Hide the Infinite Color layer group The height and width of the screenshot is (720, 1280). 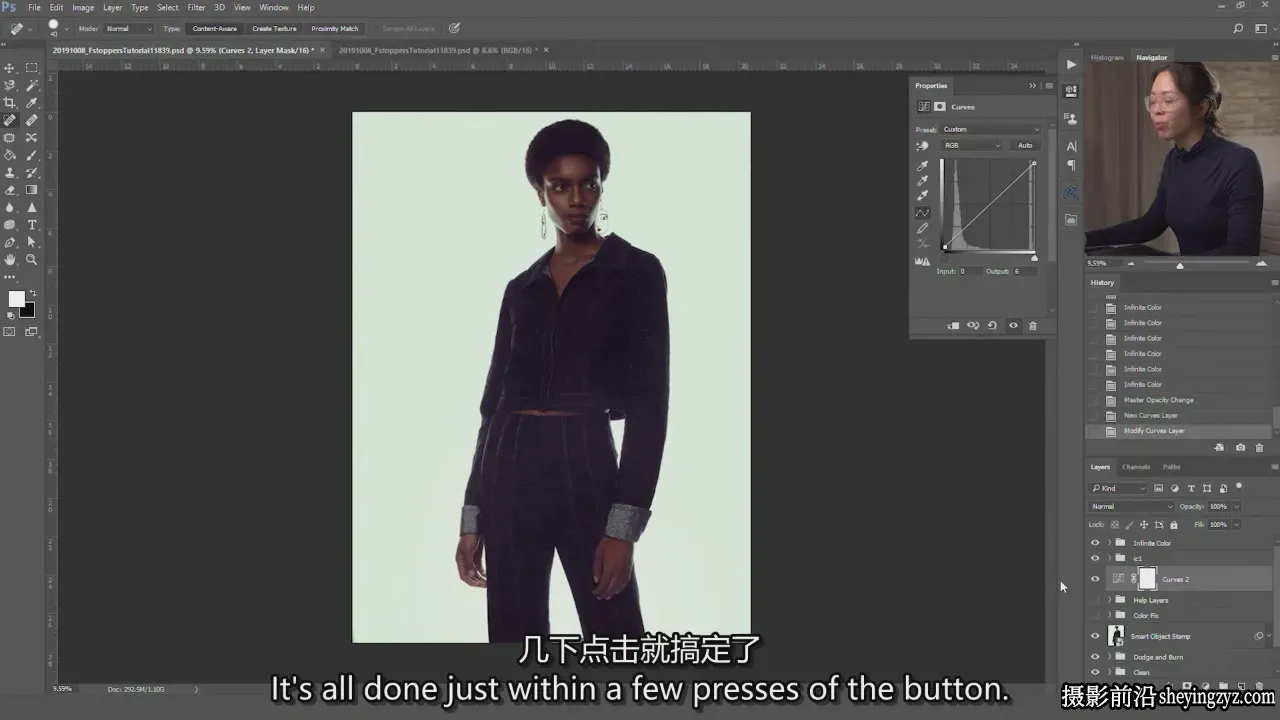point(1095,543)
